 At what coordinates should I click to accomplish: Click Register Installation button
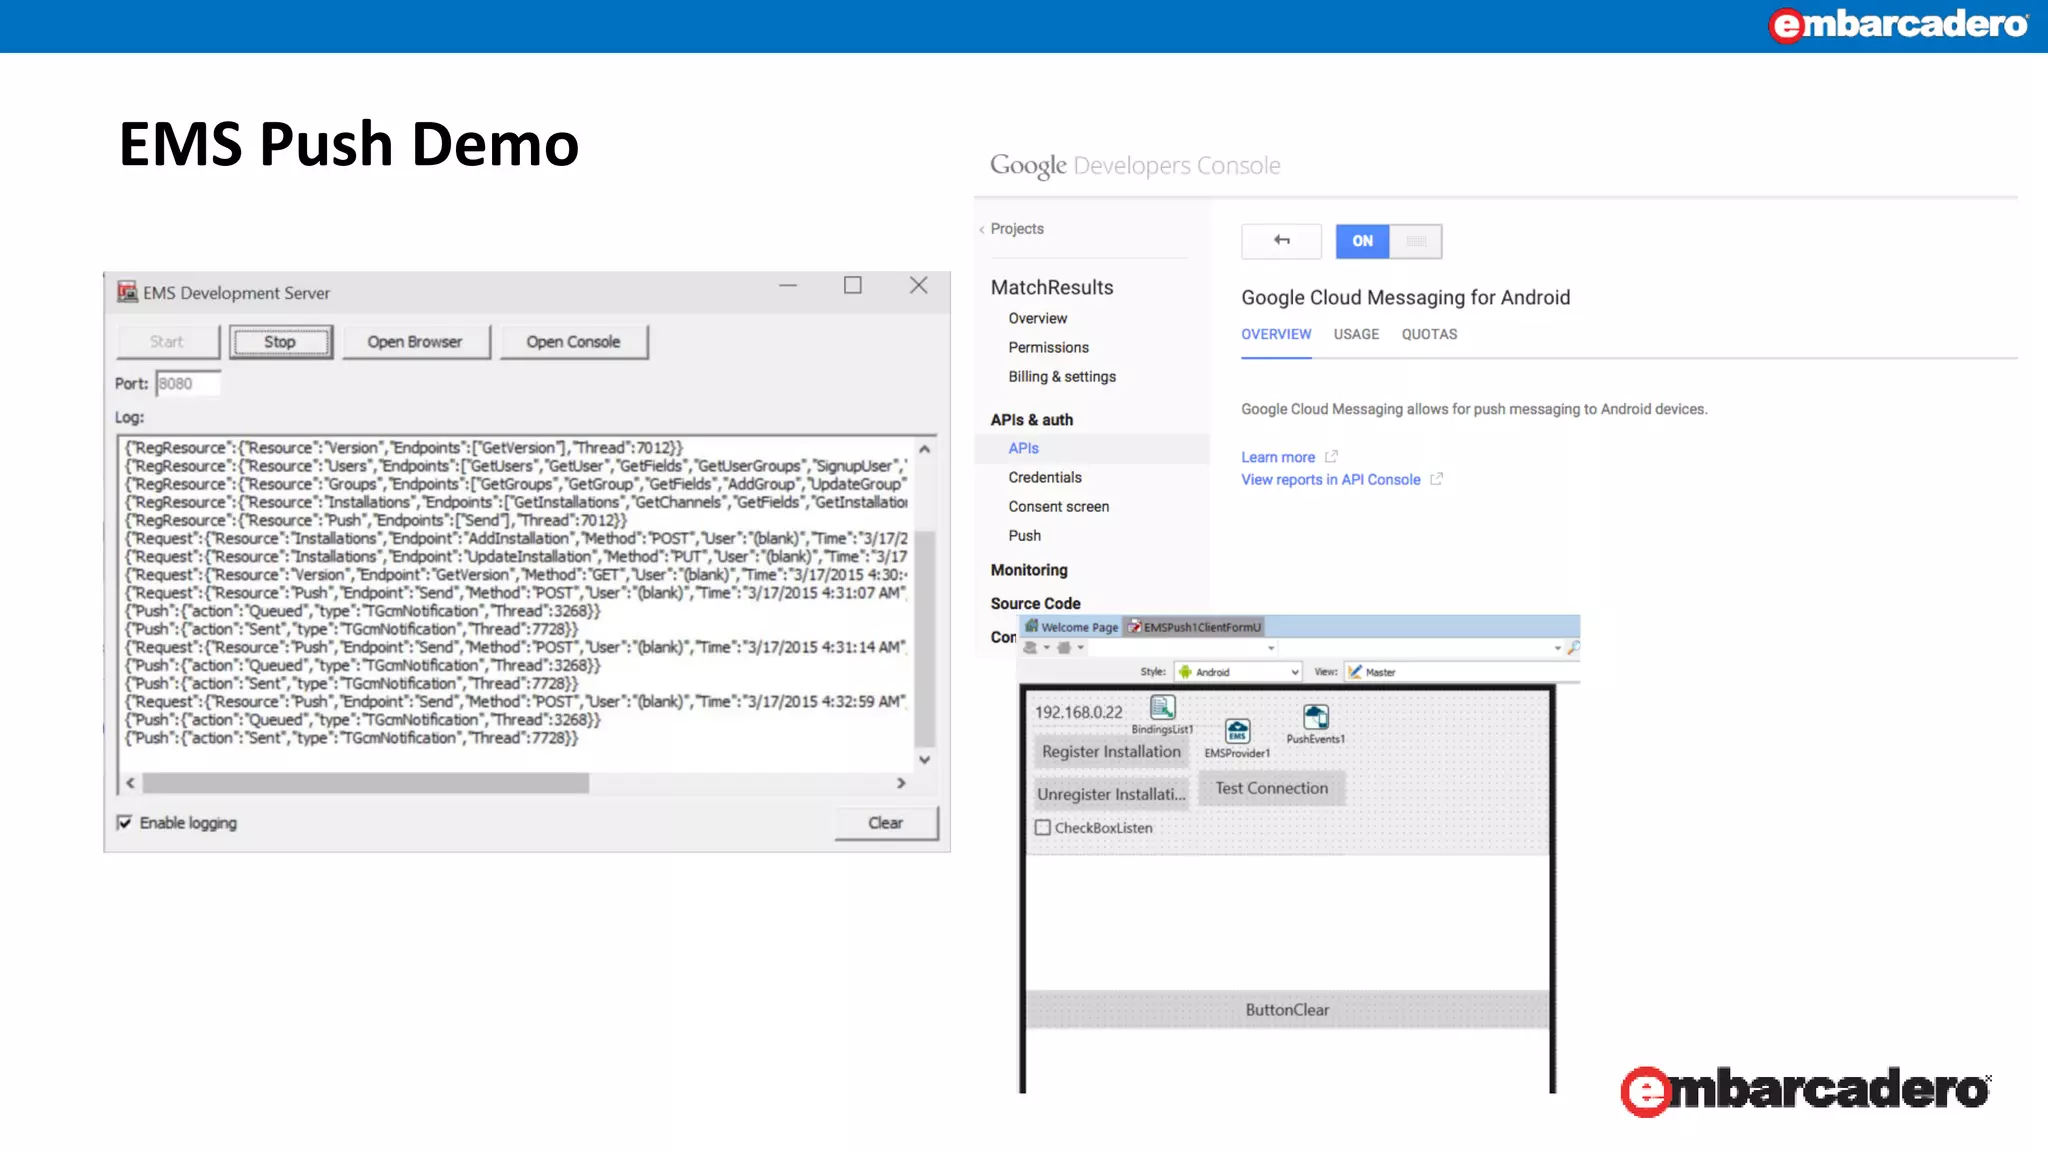[x=1111, y=752]
